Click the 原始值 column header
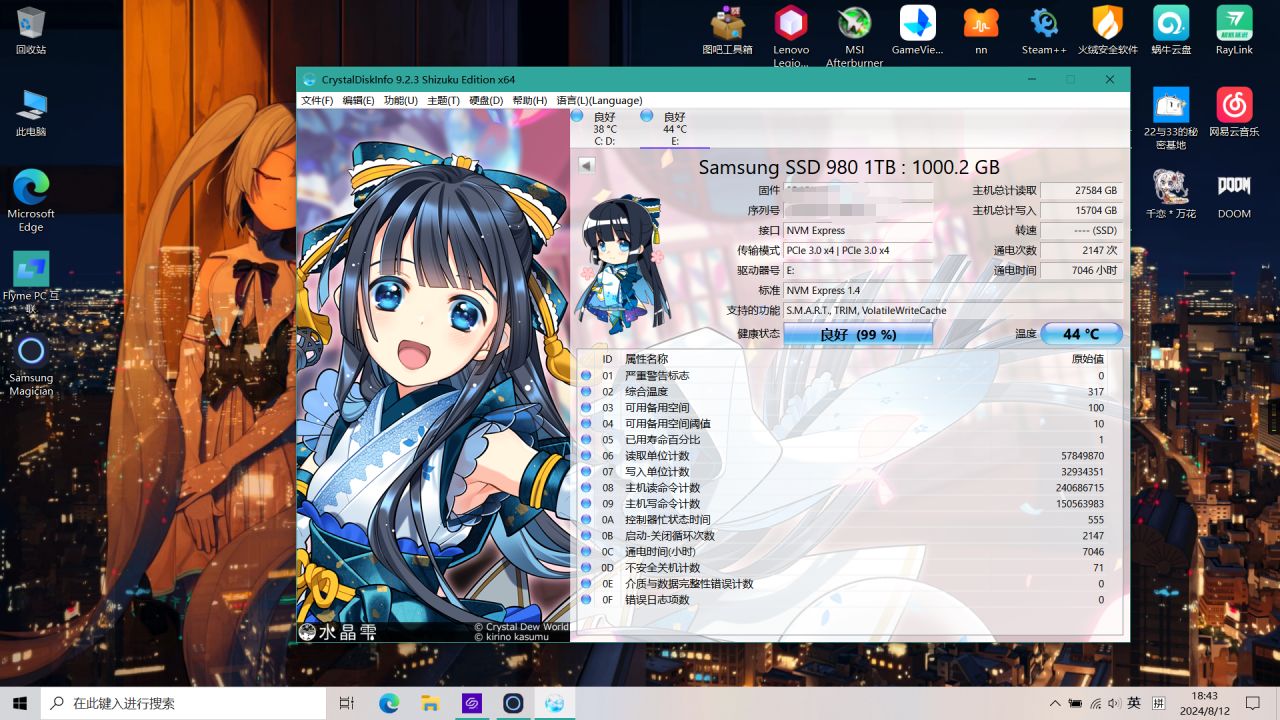This screenshot has width=1280, height=720. coord(1087,359)
